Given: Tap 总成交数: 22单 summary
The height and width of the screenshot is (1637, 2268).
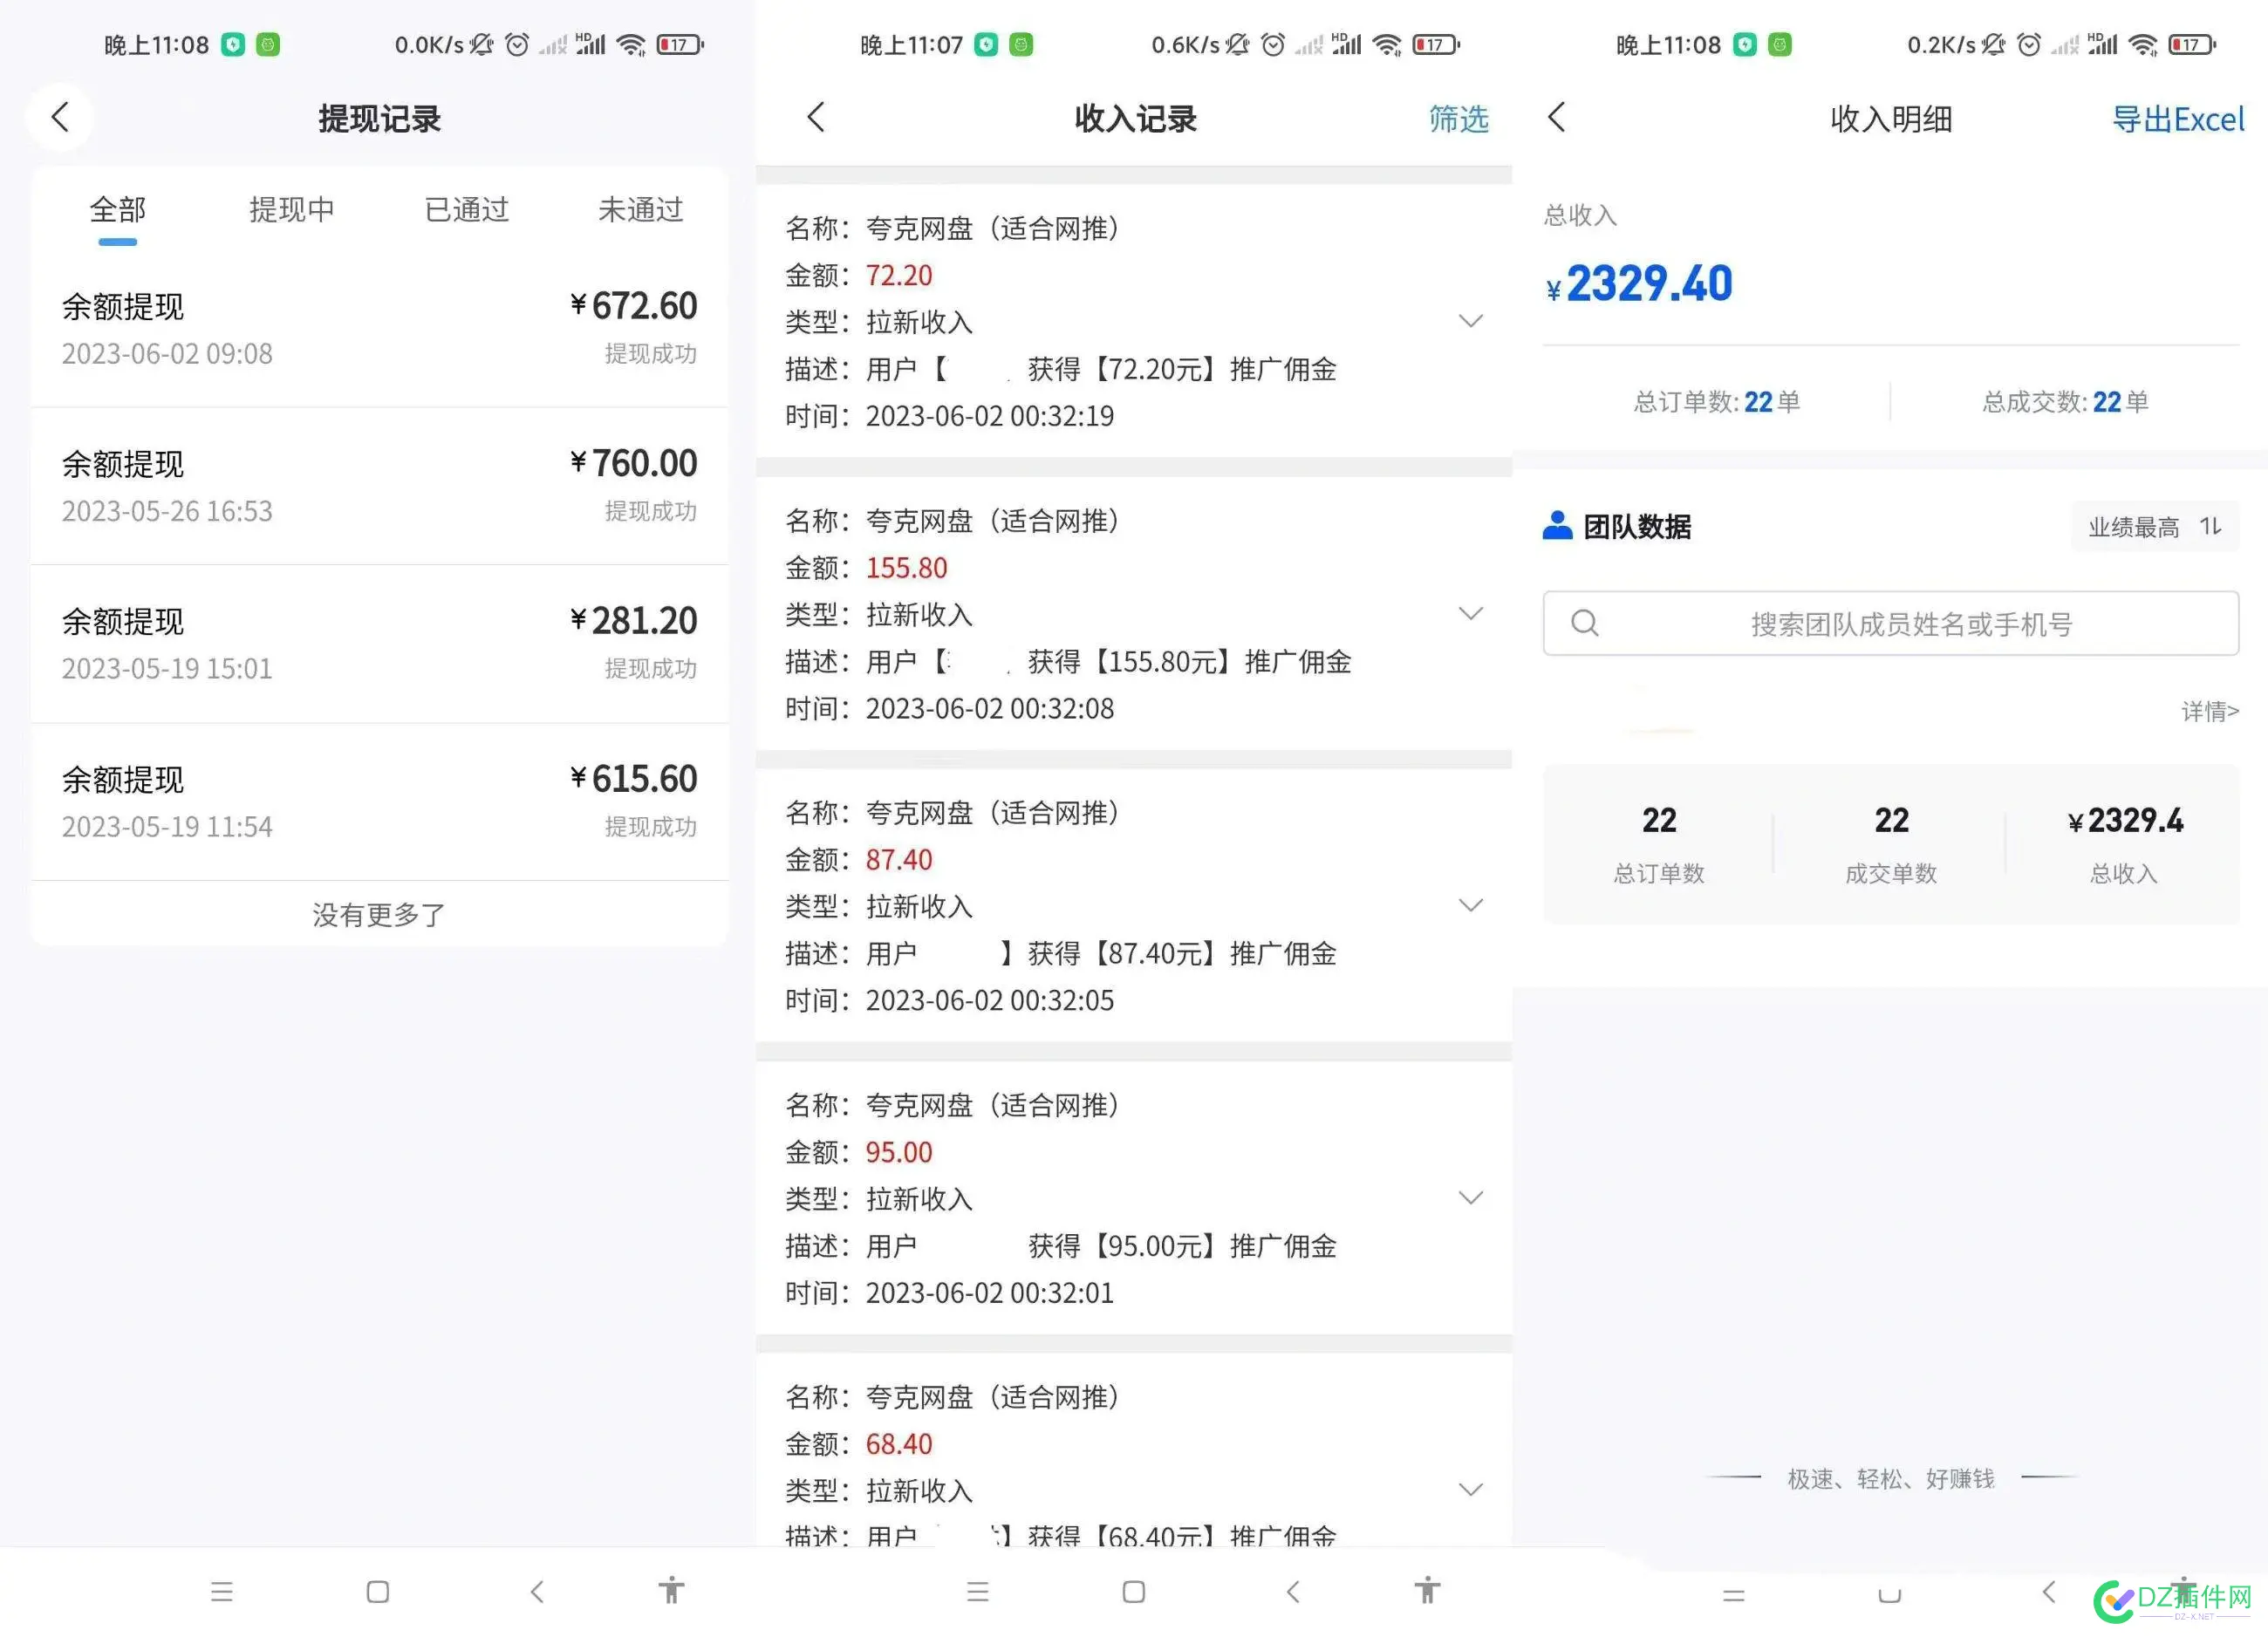Looking at the screenshot, I should click(2066, 402).
